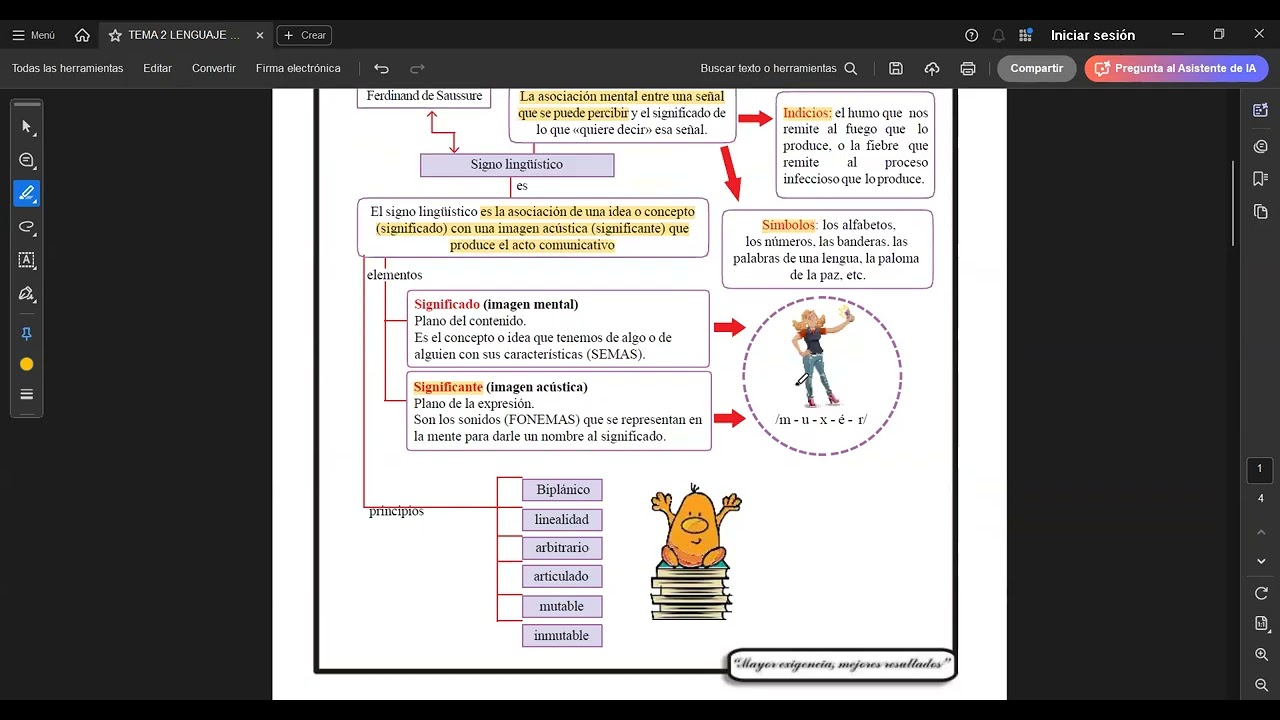The width and height of the screenshot is (1280, 720).
Task: Open Todas las herramientas
Action: tap(67, 68)
